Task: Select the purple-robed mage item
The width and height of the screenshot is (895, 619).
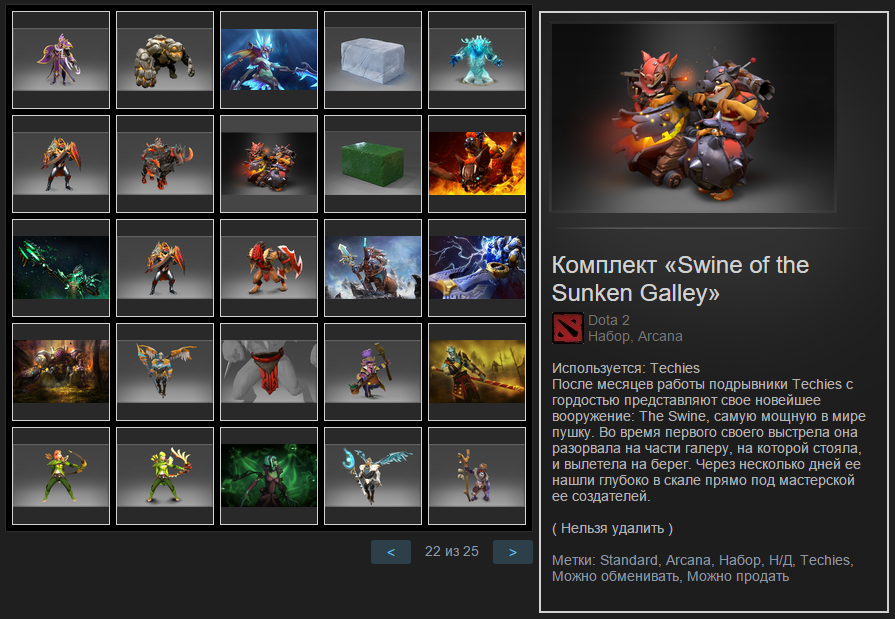Action: [61, 60]
